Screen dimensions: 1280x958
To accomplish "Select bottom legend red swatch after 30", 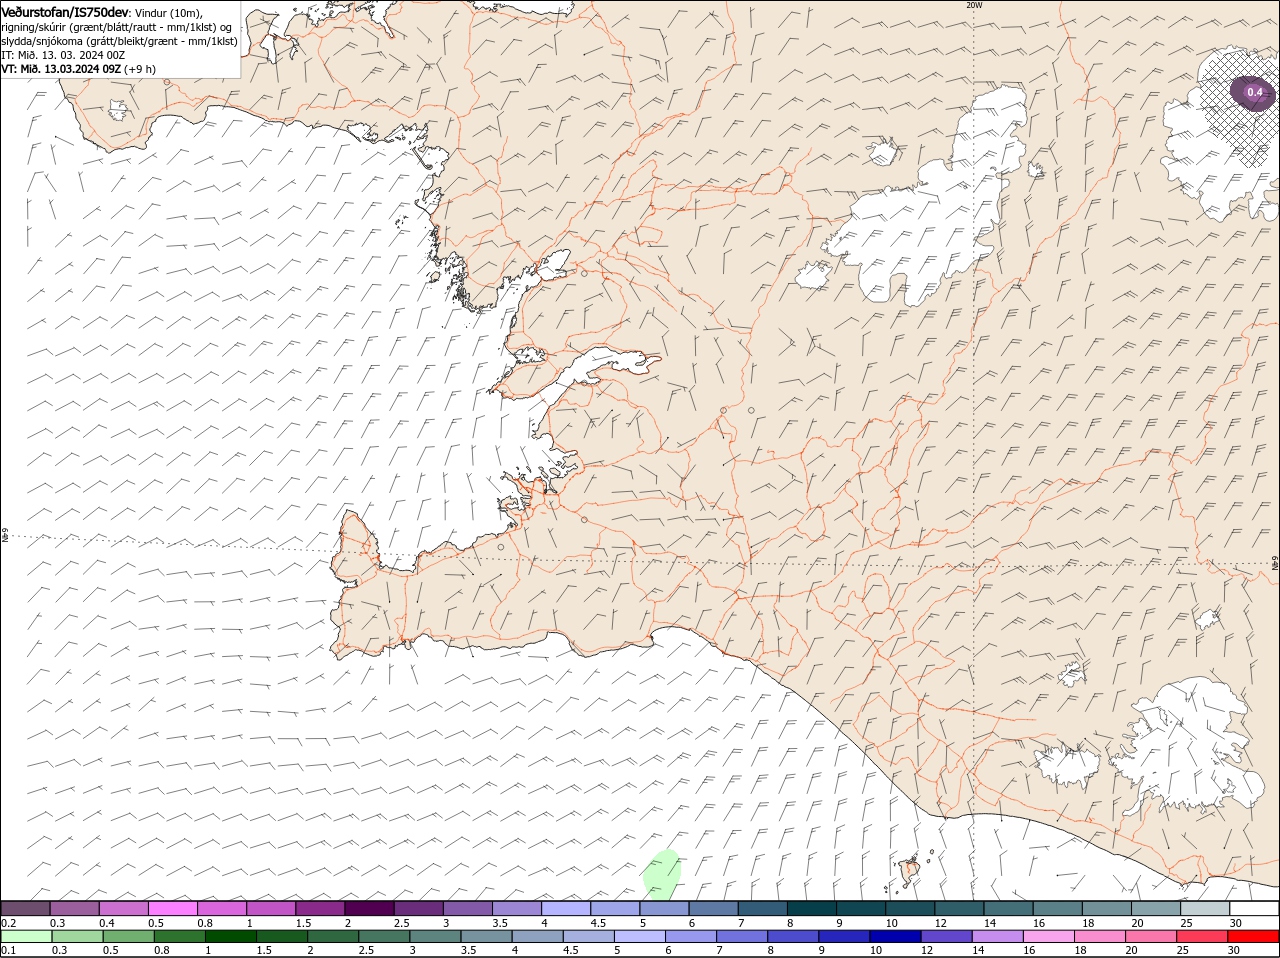I will coord(1254,936).
